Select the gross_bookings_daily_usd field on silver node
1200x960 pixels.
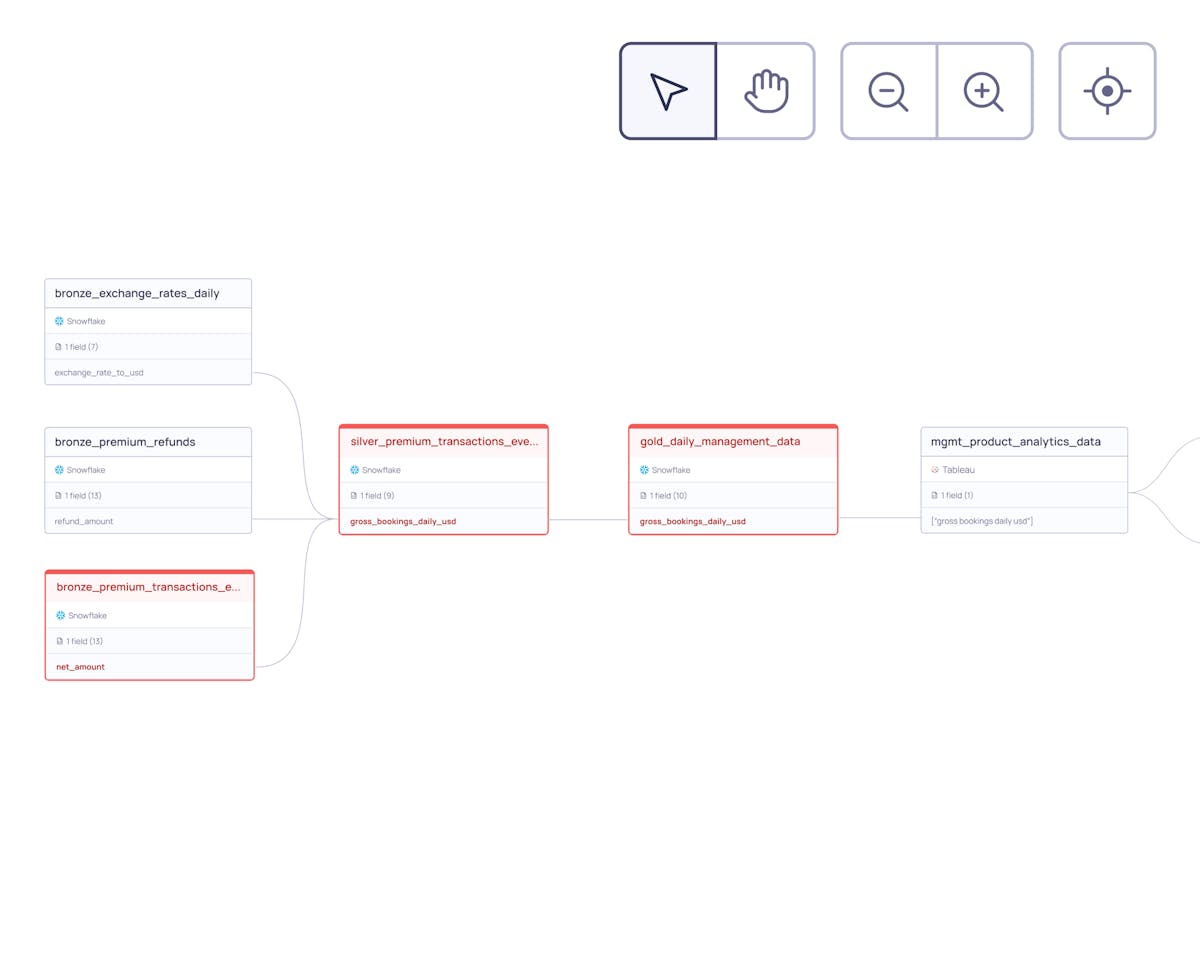pos(403,521)
